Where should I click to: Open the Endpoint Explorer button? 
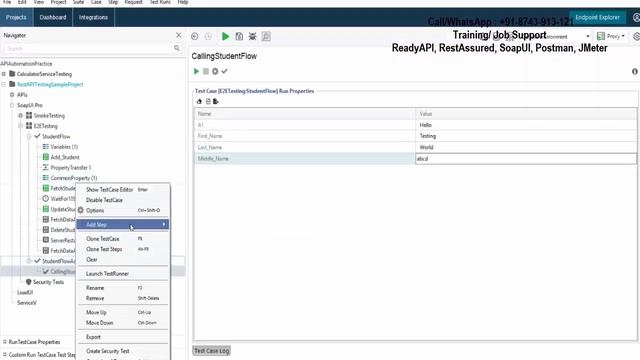(598, 18)
